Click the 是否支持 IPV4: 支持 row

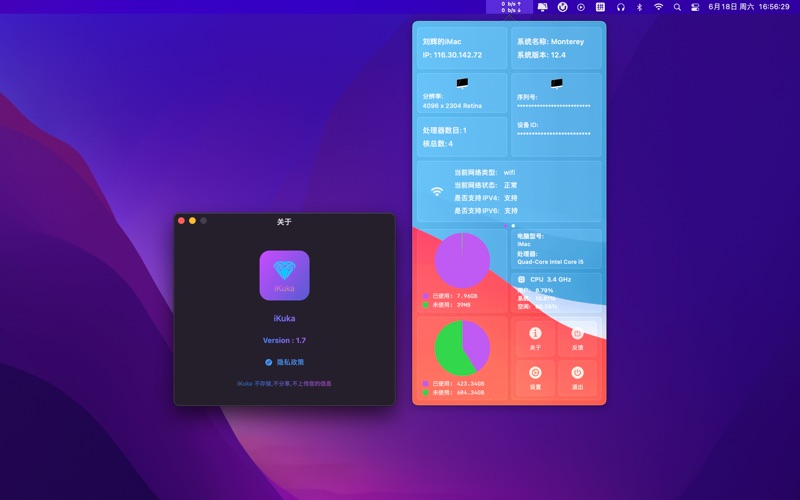486,198
